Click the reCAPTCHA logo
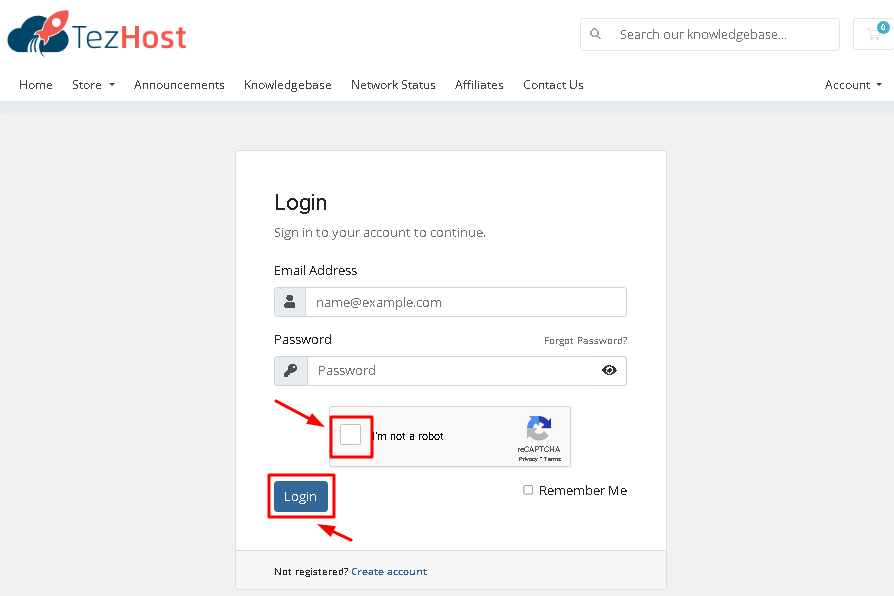The width and height of the screenshot is (894, 596). click(x=539, y=429)
